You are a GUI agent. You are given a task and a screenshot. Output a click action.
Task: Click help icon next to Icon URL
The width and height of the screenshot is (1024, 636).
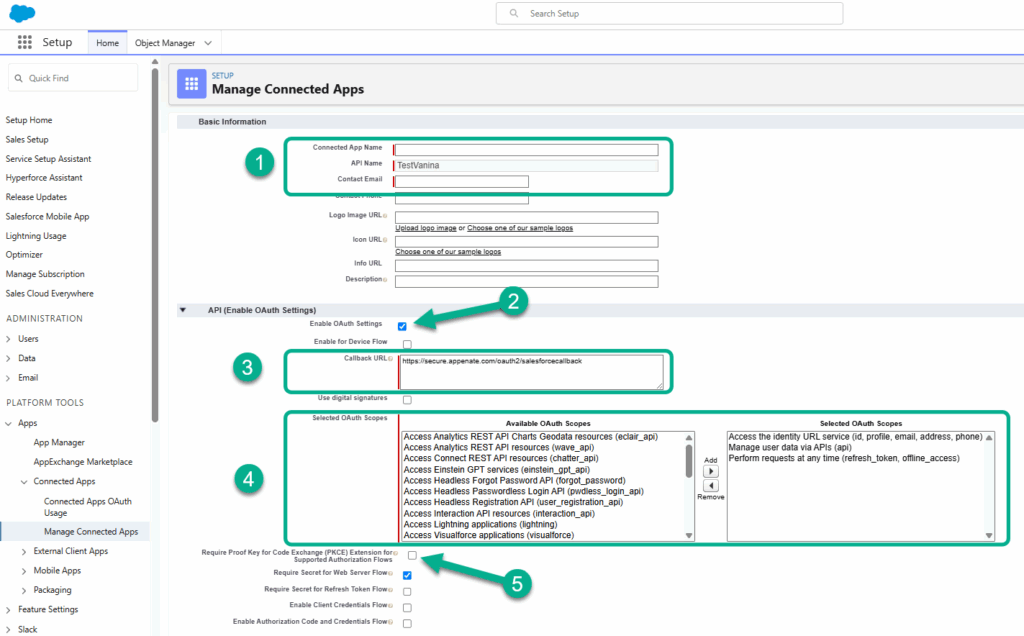[x=385, y=240]
